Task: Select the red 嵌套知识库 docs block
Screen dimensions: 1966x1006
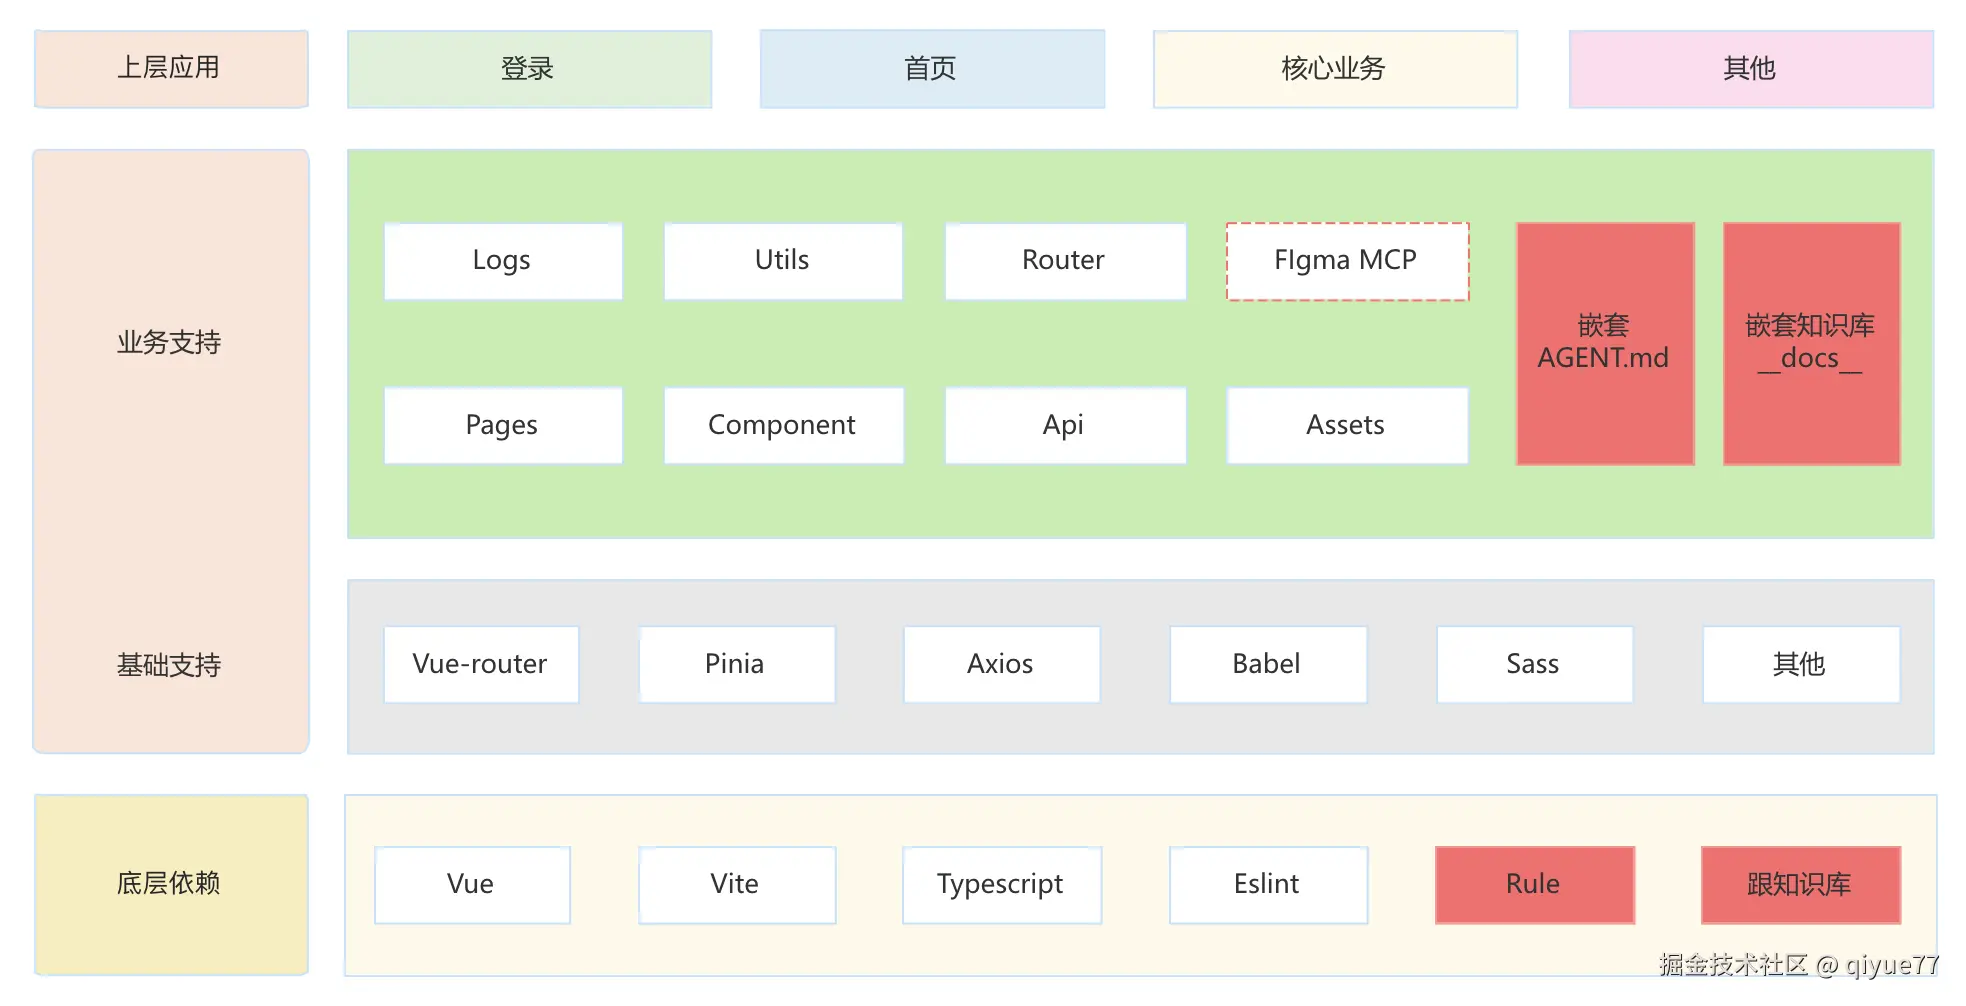Action: point(1811,343)
